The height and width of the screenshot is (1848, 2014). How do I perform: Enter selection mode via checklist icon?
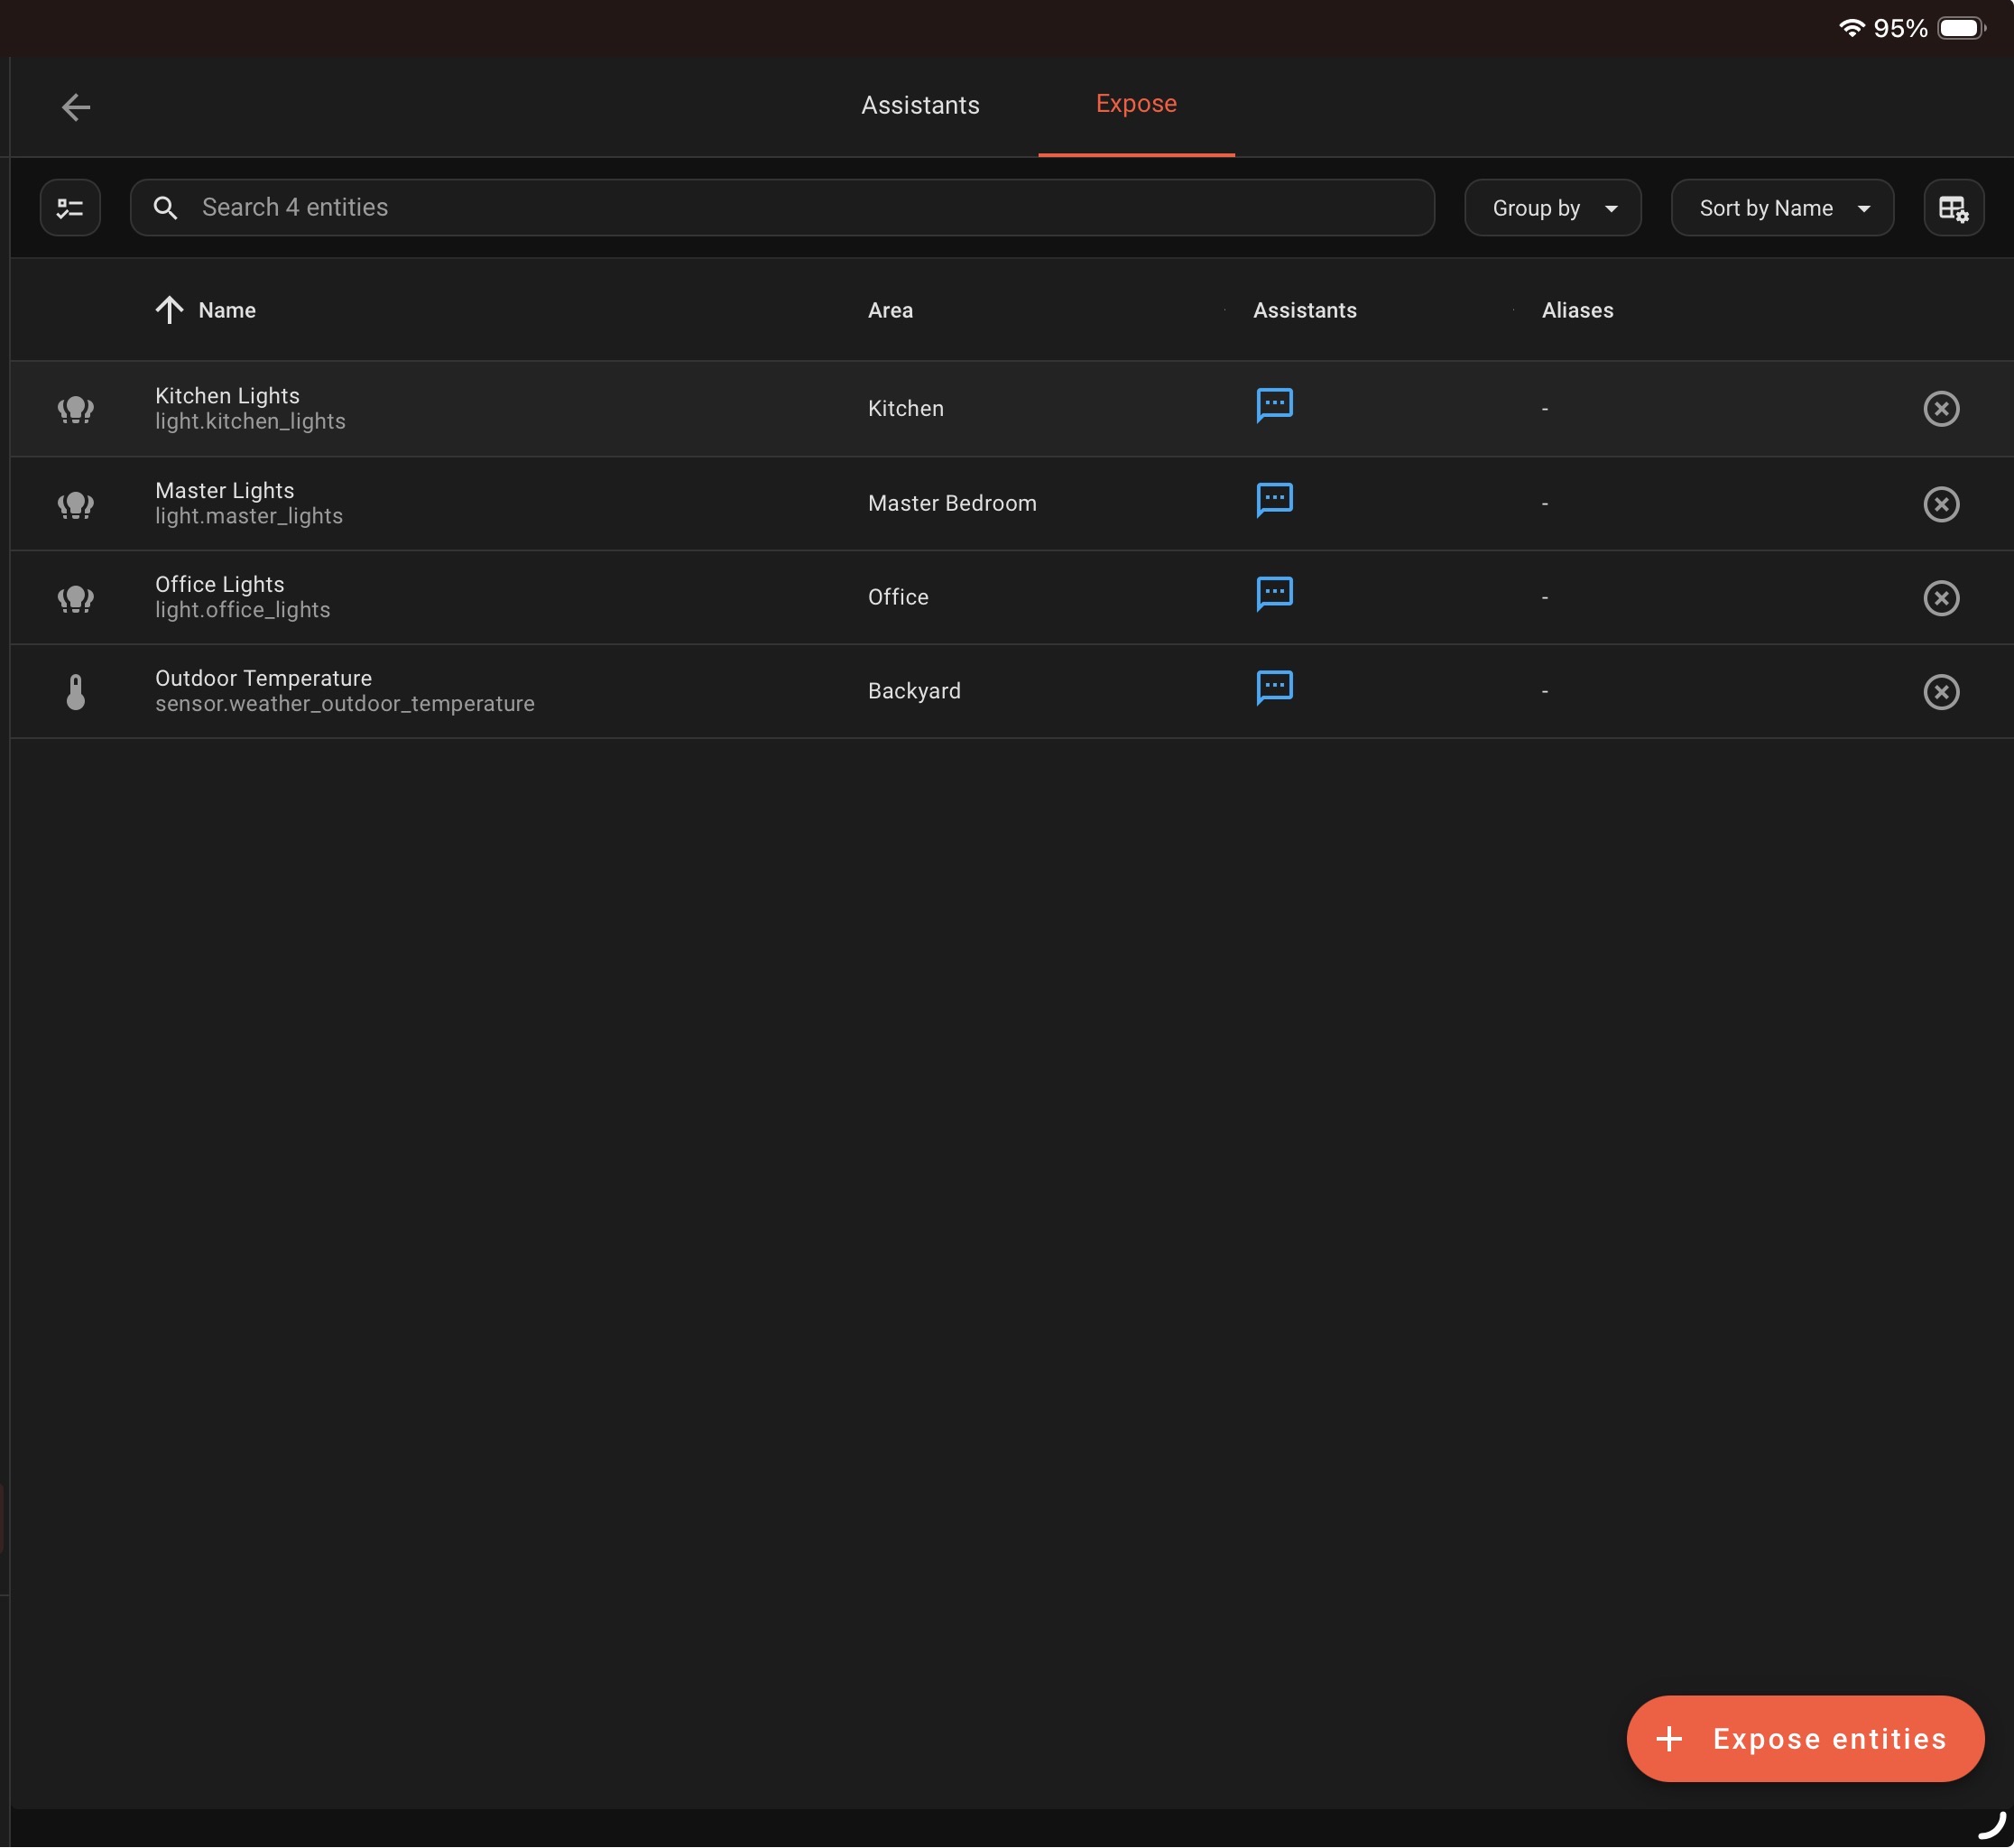click(70, 208)
